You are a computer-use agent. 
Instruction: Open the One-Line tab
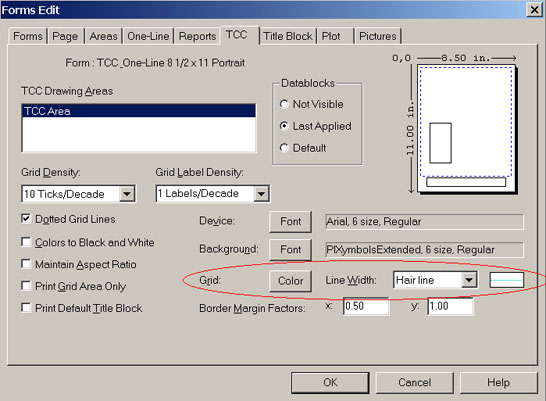tap(148, 36)
